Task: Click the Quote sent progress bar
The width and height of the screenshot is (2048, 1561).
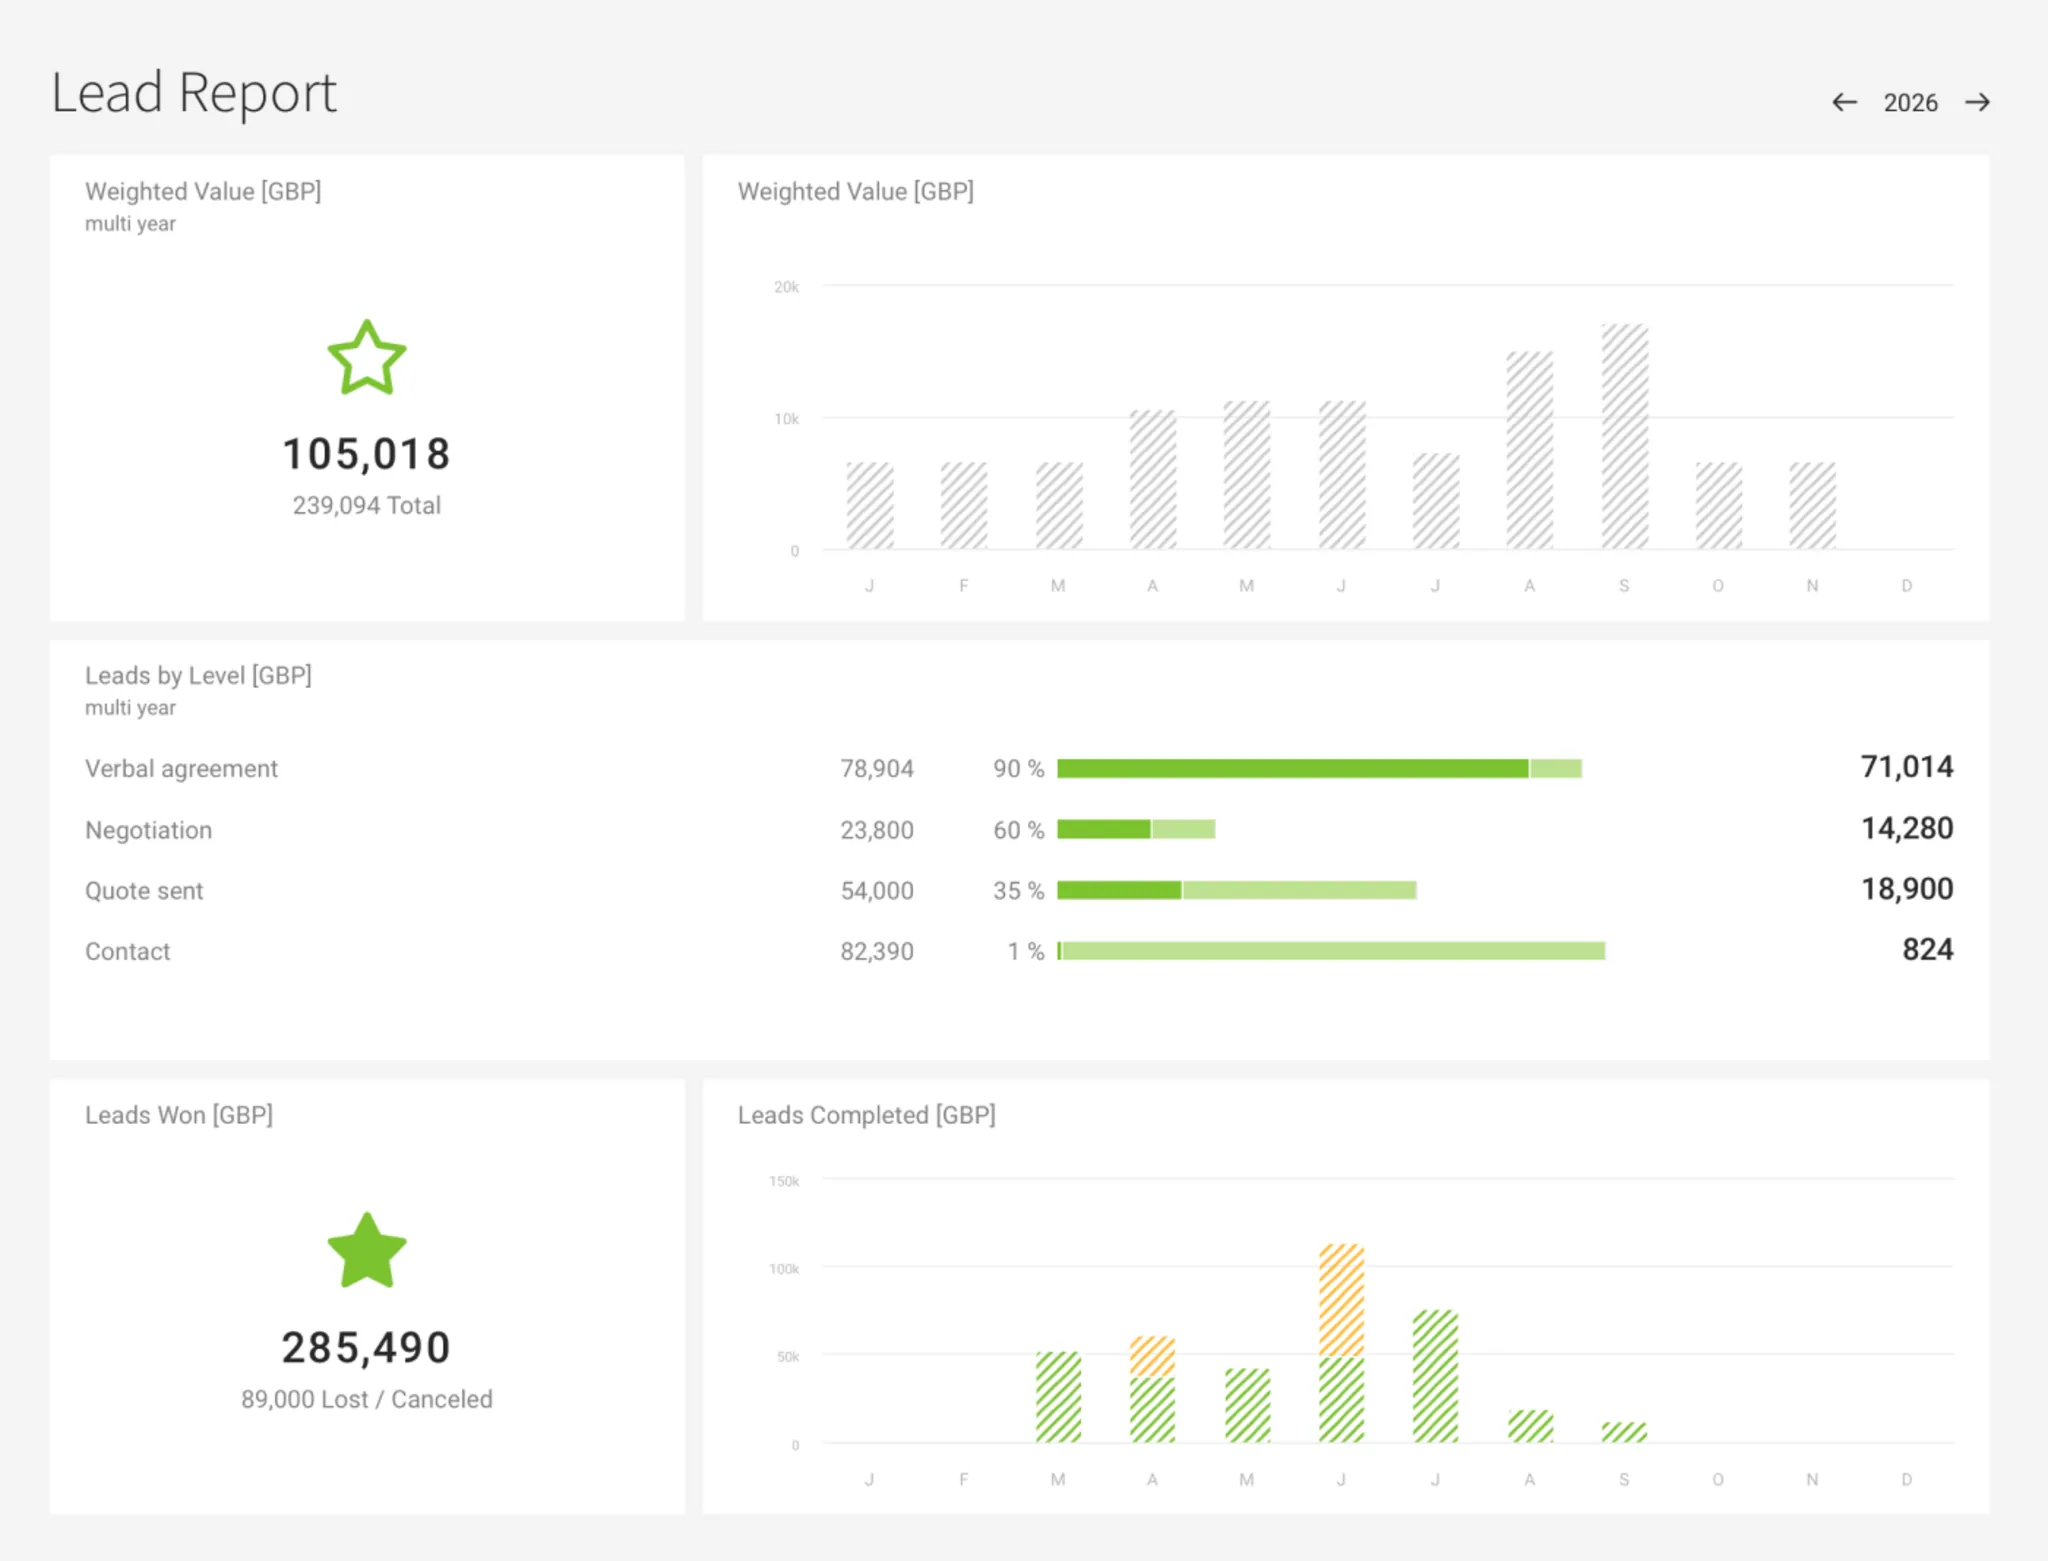Action: pyautogui.click(x=1237, y=890)
